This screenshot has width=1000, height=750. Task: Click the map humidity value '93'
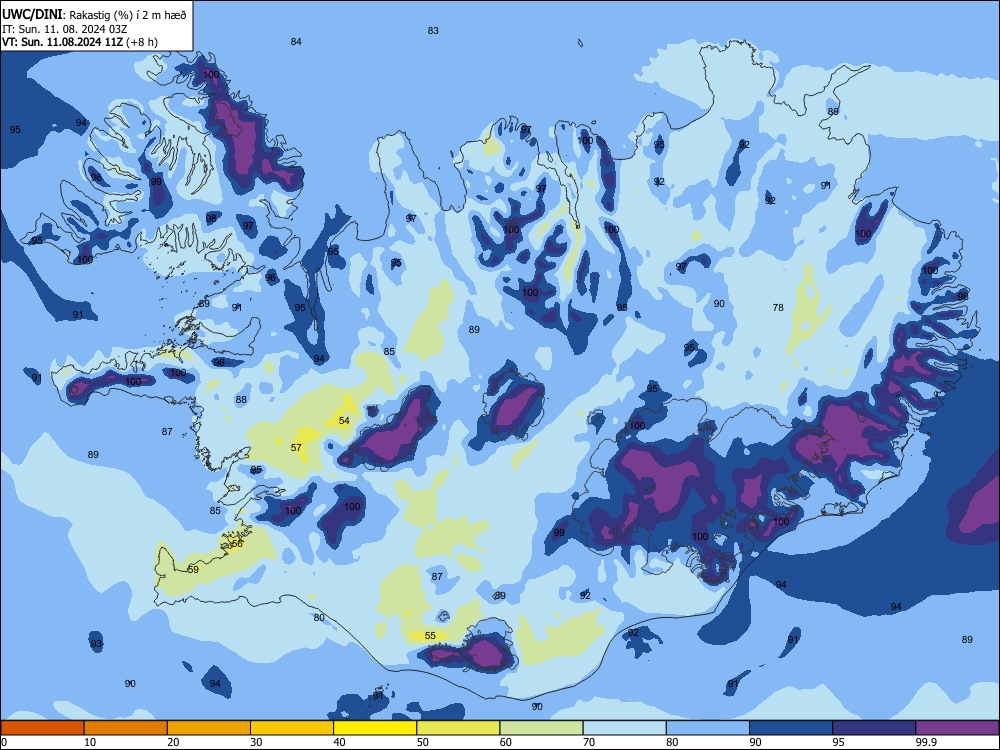click(x=96, y=643)
